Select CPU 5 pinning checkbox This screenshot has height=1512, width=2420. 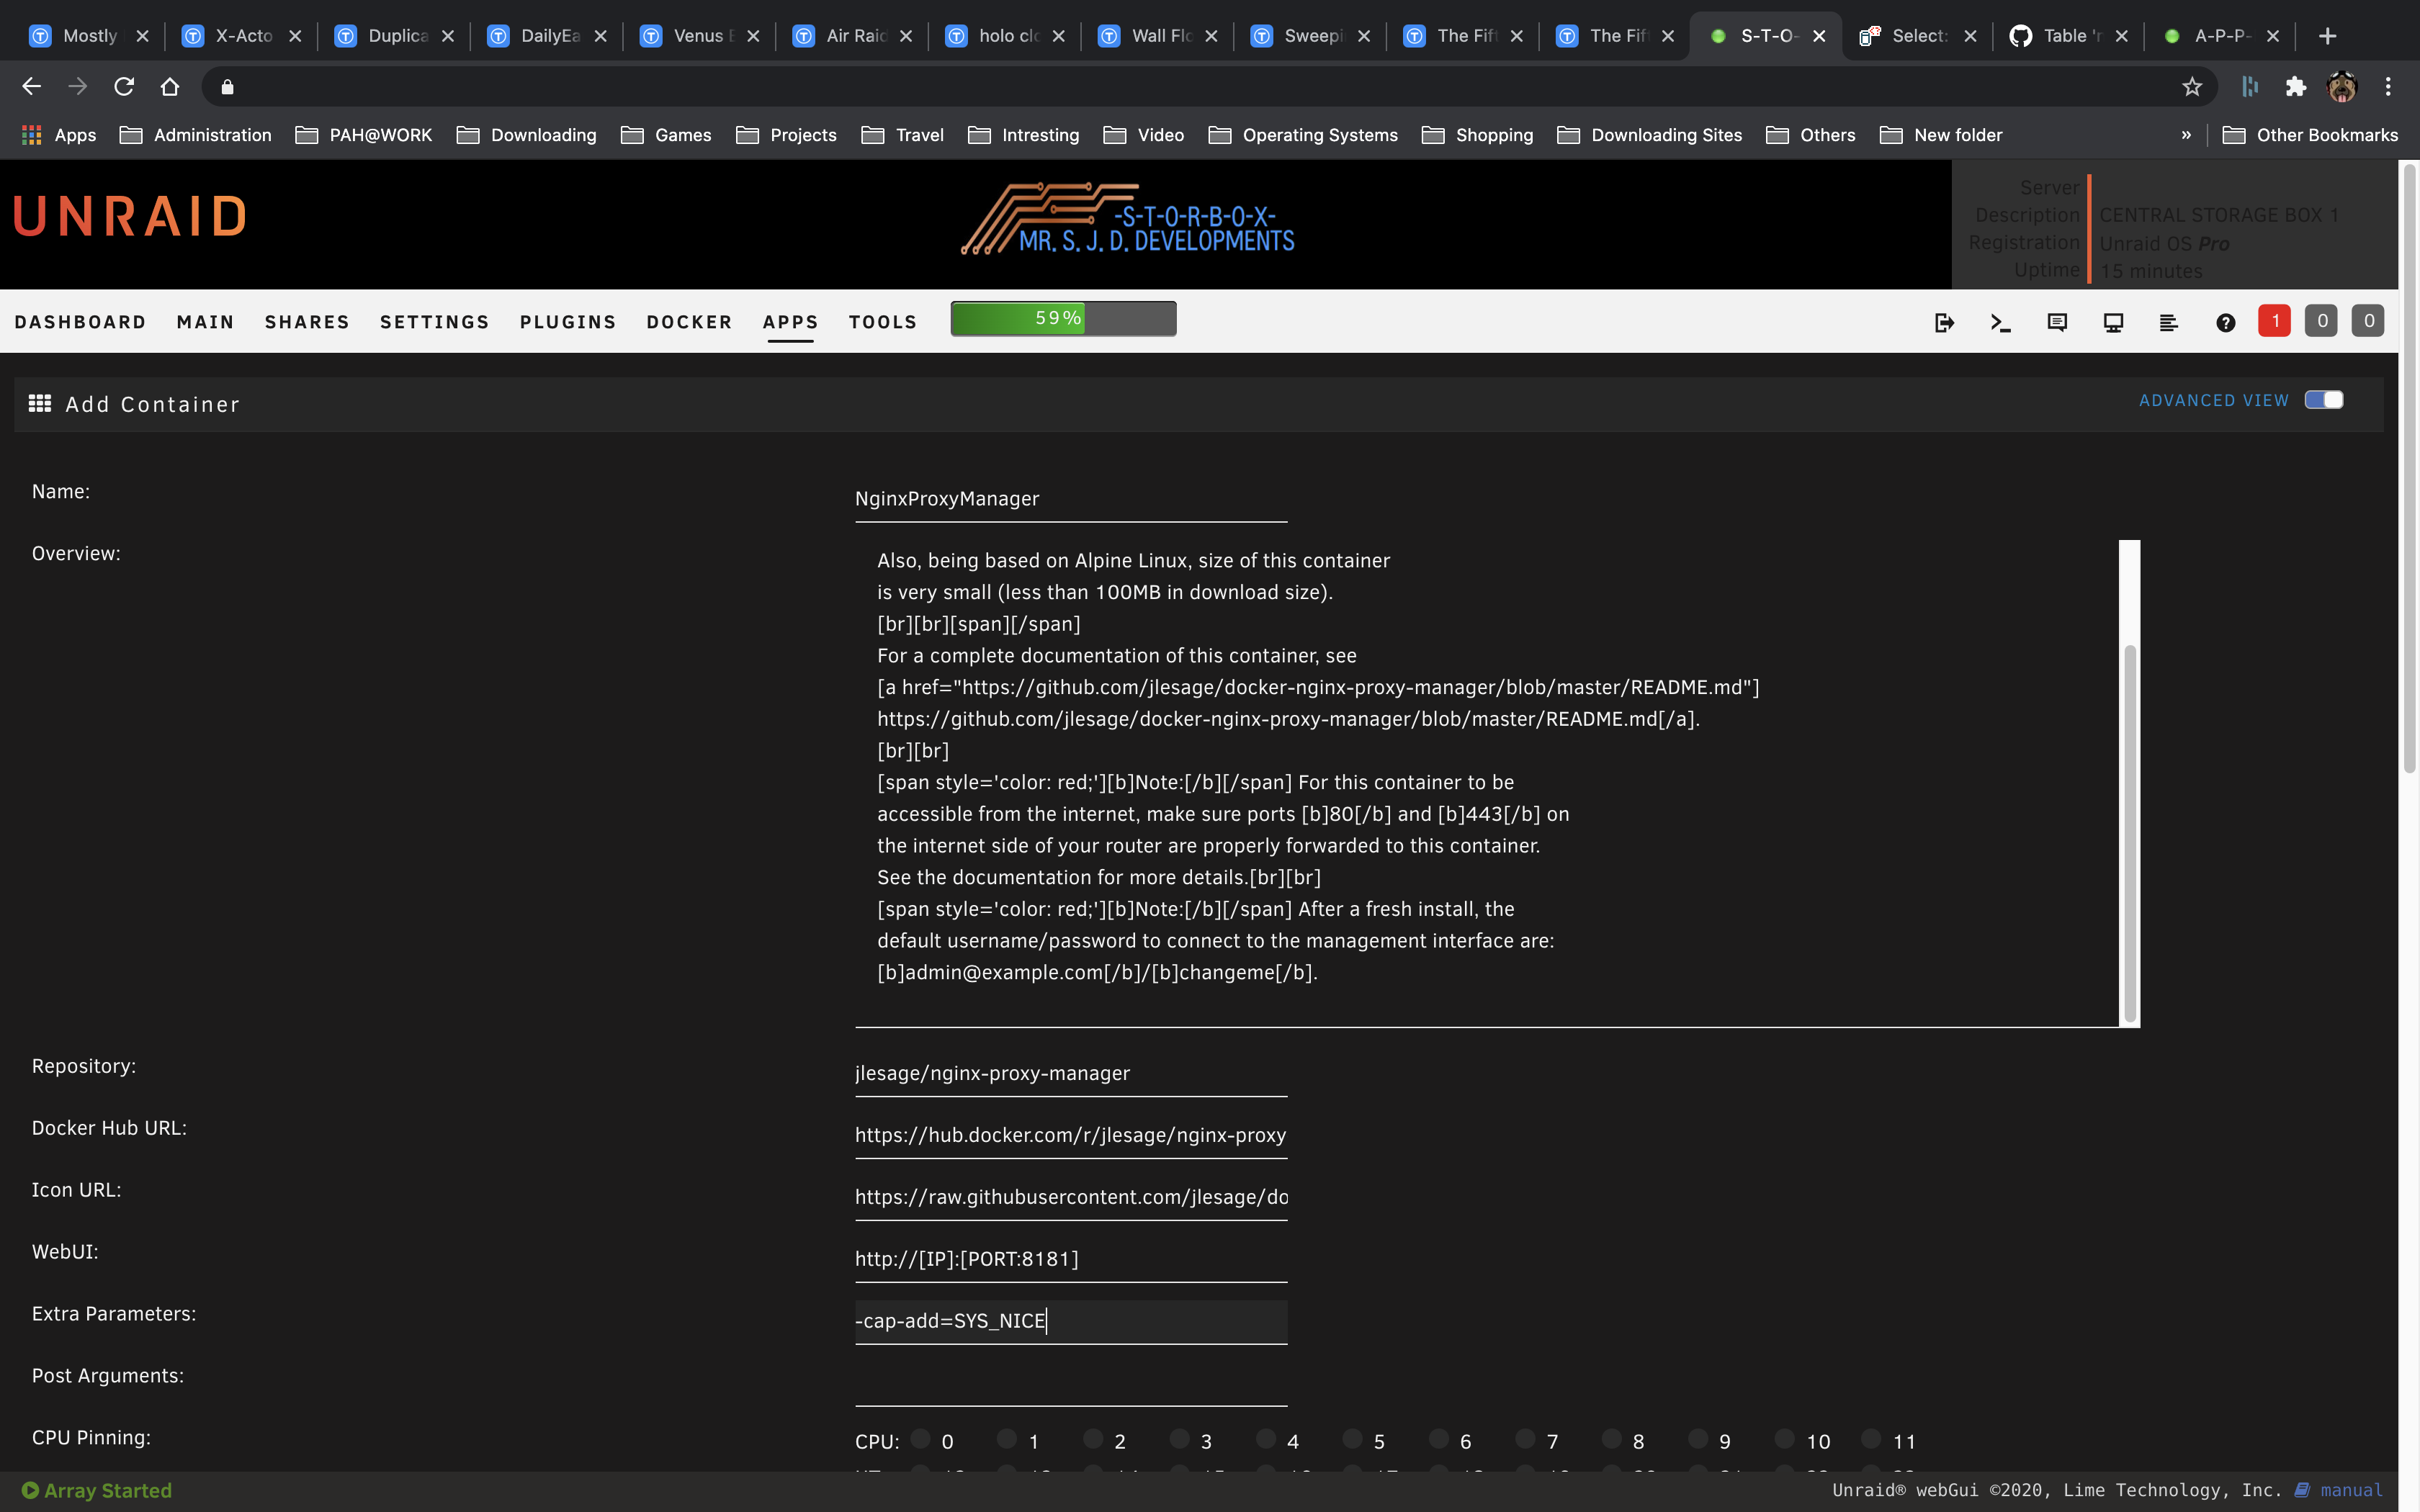1353,1440
